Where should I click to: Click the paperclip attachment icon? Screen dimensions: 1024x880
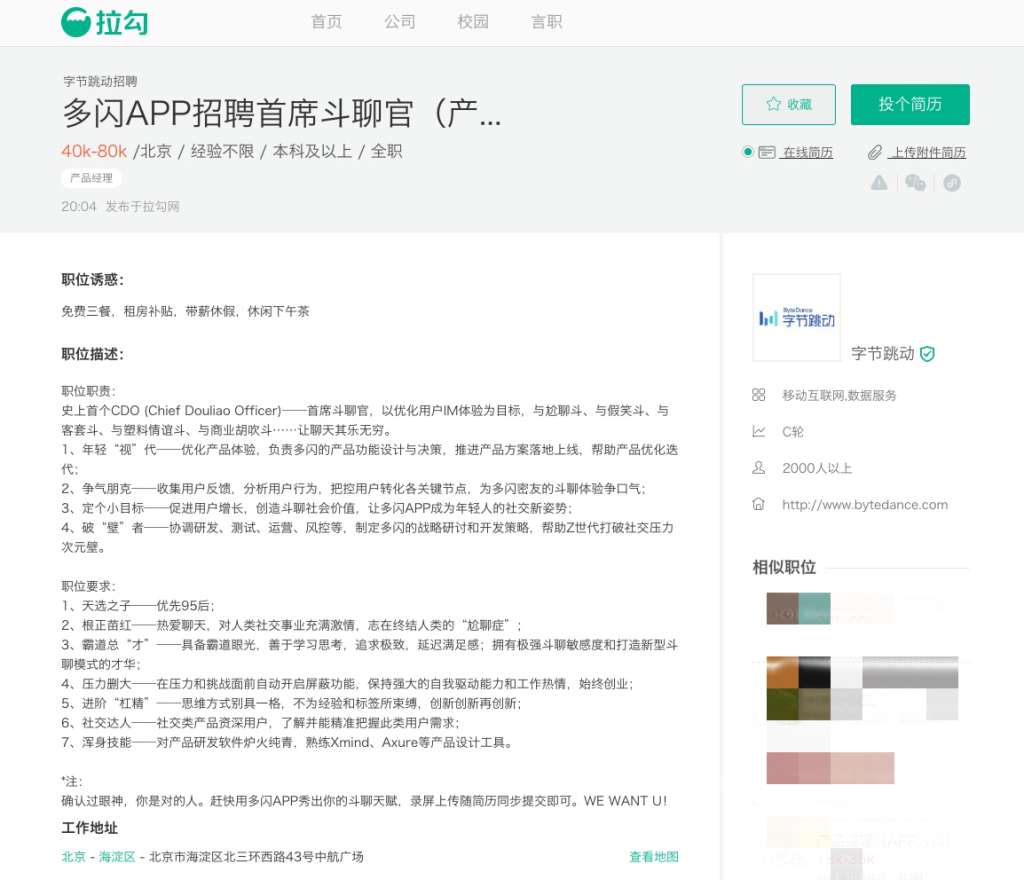click(x=874, y=153)
